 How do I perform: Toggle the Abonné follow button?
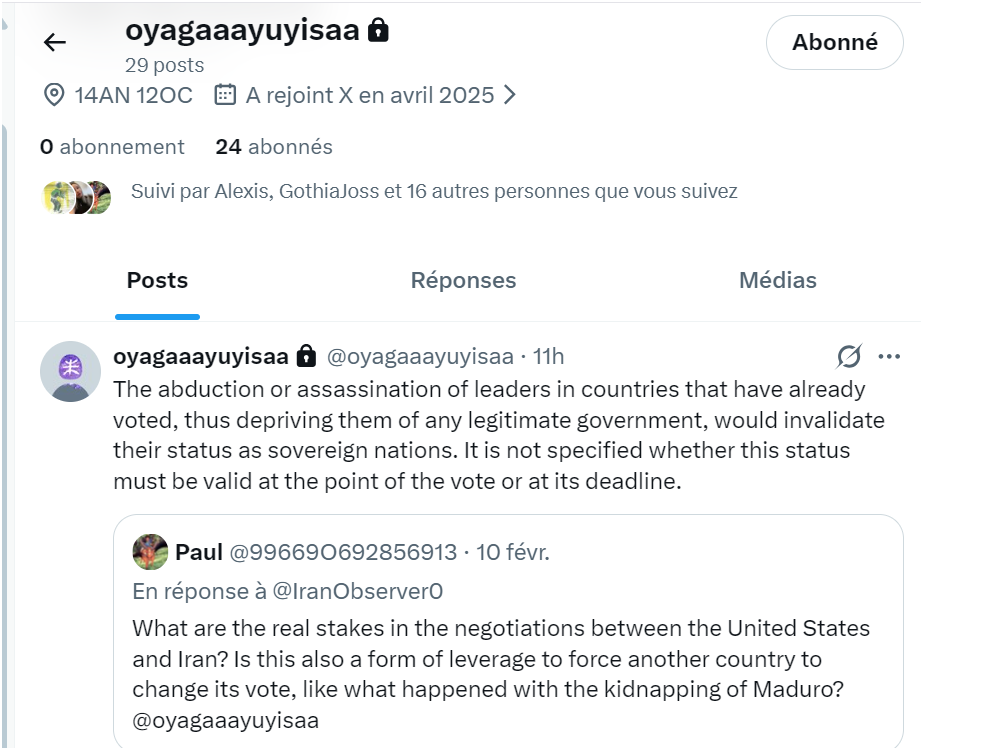[x=834, y=42]
